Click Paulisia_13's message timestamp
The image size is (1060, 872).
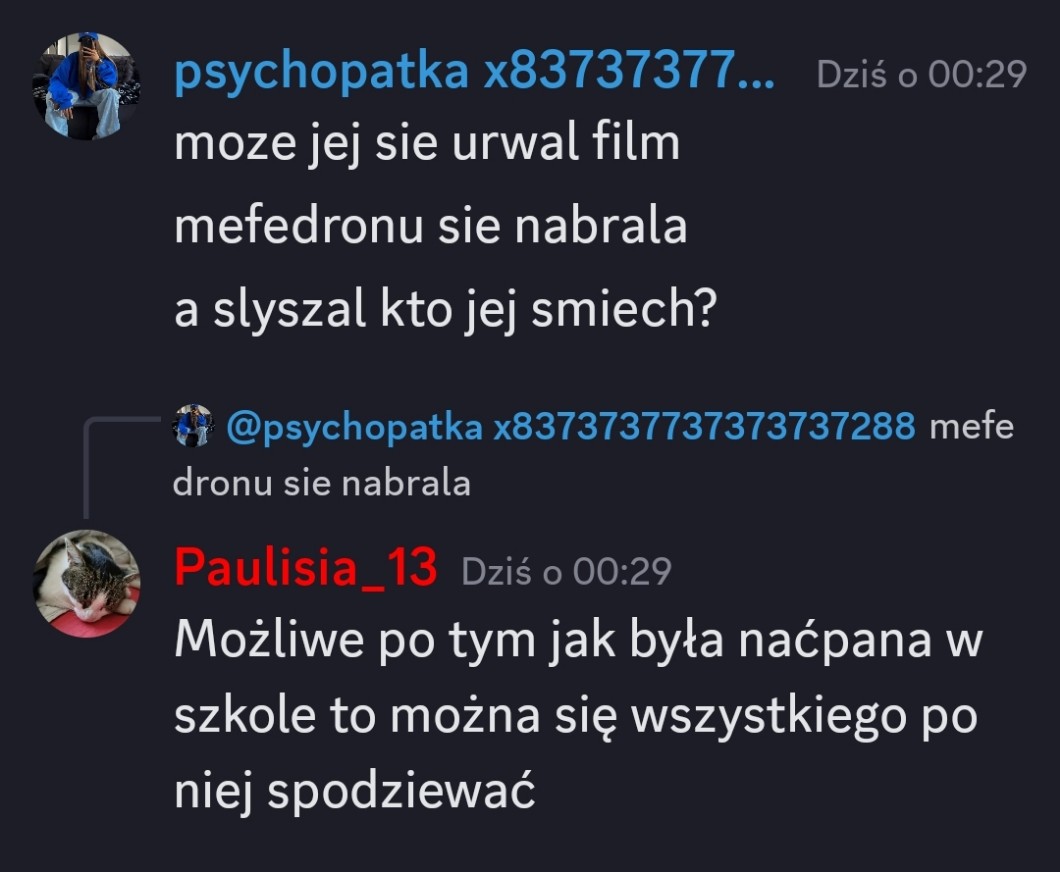coord(567,571)
